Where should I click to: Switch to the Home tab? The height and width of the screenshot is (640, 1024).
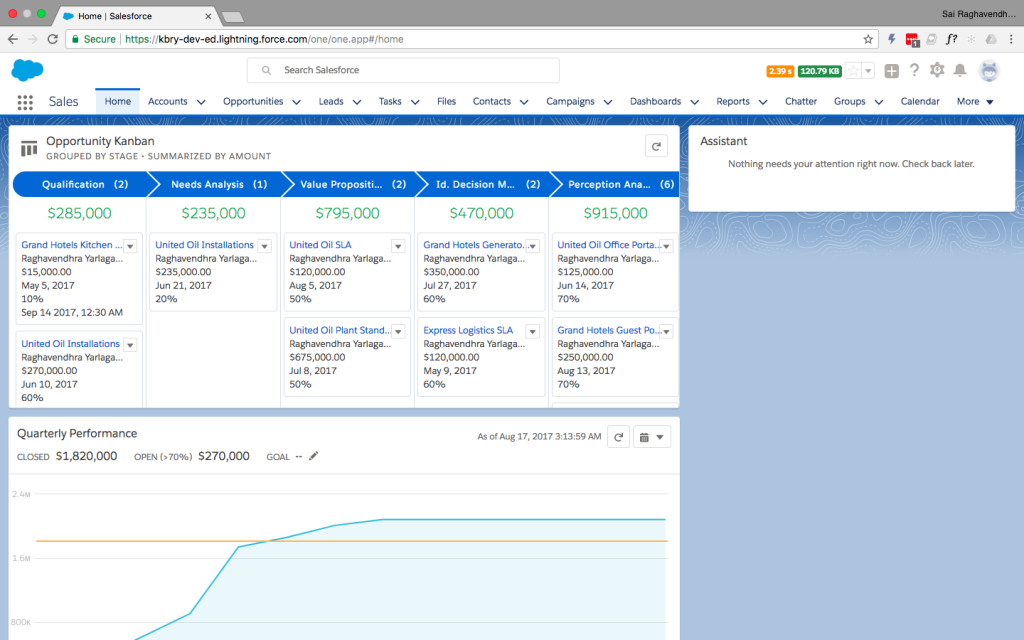pyautogui.click(x=118, y=101)
